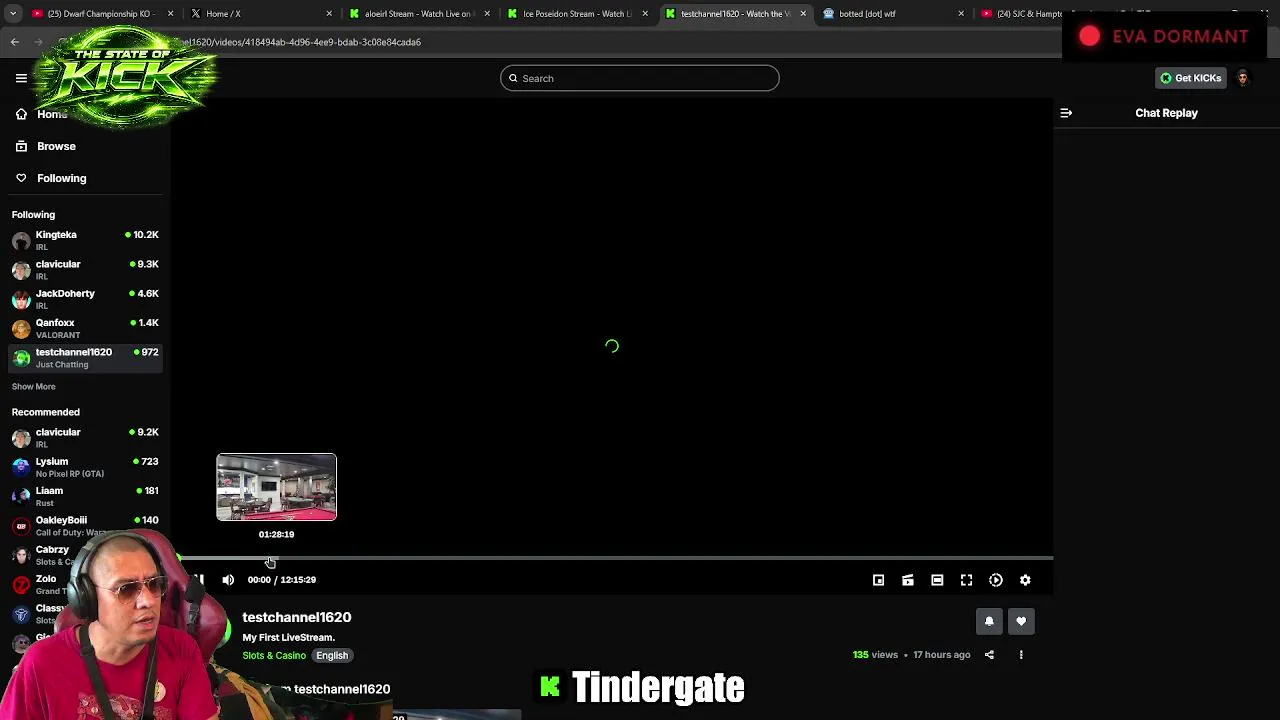This screenshot has width=1280, height=720.
Task: Mute the video volume
Action: [x=228, y=580]
